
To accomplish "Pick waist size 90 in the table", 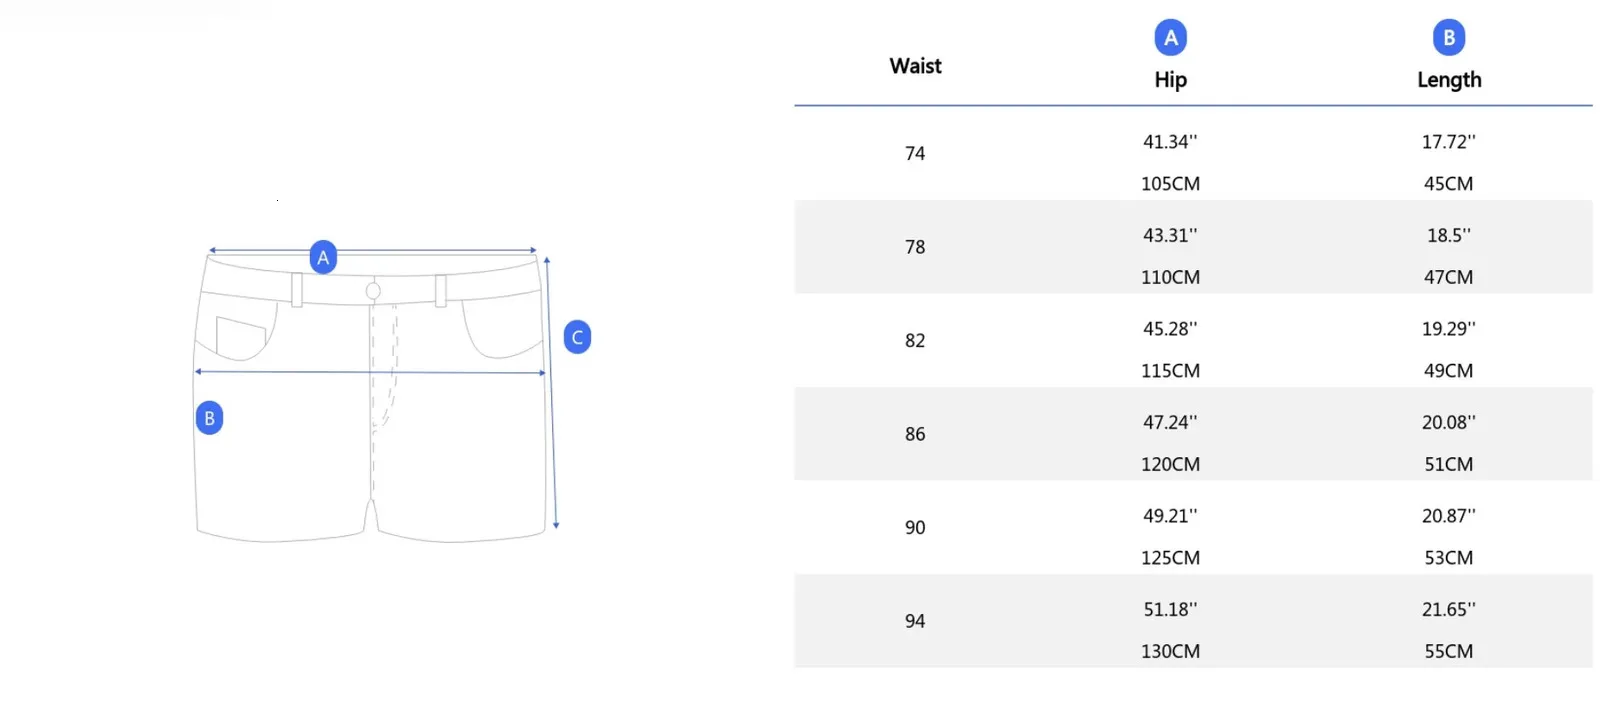I will click(x=915, y=528).
